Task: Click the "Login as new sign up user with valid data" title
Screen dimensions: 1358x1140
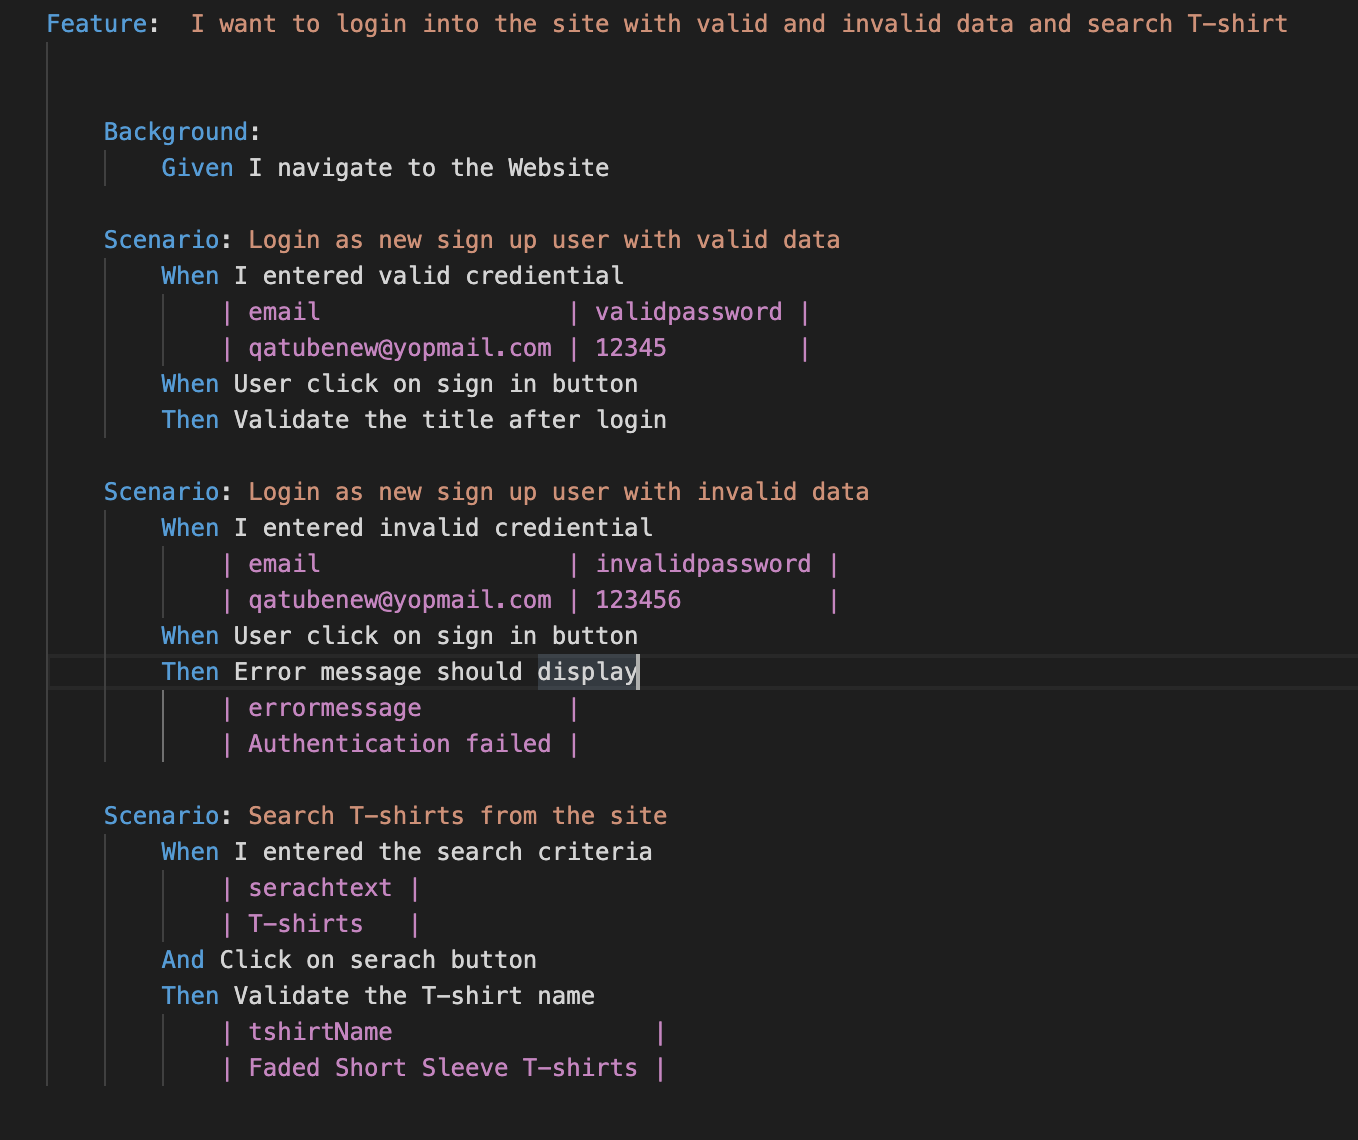Action: (x=543, y=240)
